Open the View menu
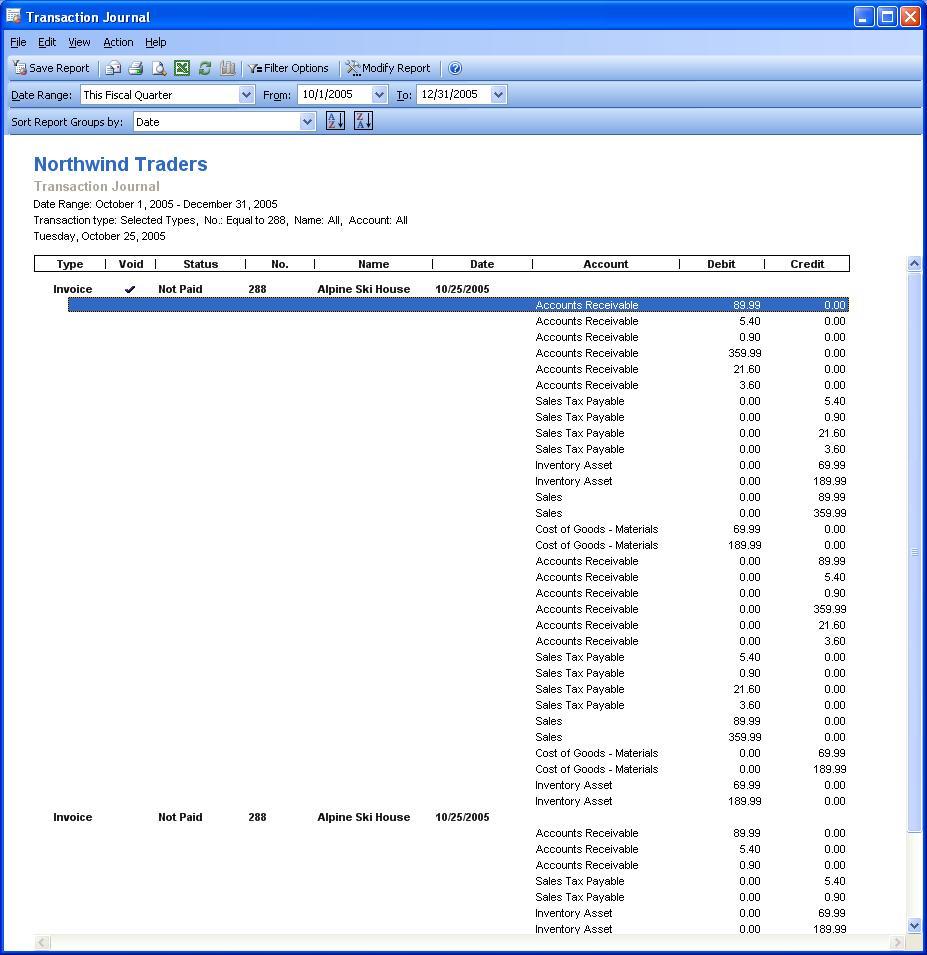Screen dimensions: 927x955 (79, 42)
